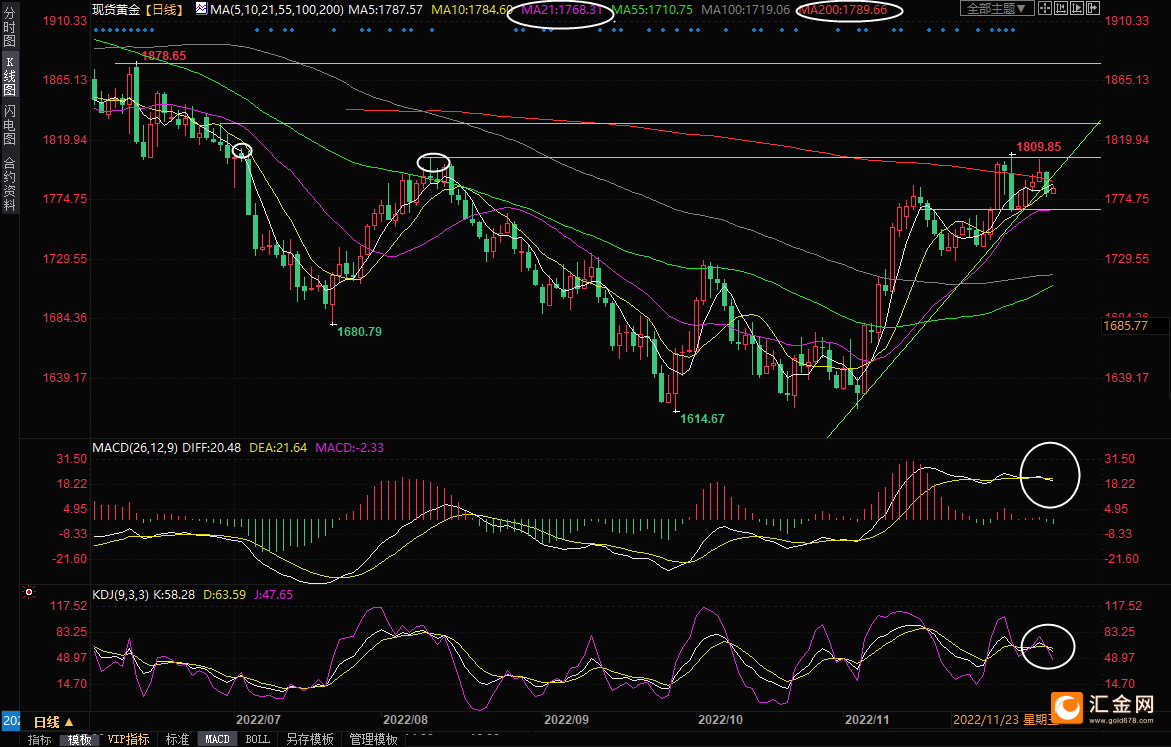The width and height of the screenshot is (1171, 747).
Task: Click the 另存模板 button
Action: [309, 740]
